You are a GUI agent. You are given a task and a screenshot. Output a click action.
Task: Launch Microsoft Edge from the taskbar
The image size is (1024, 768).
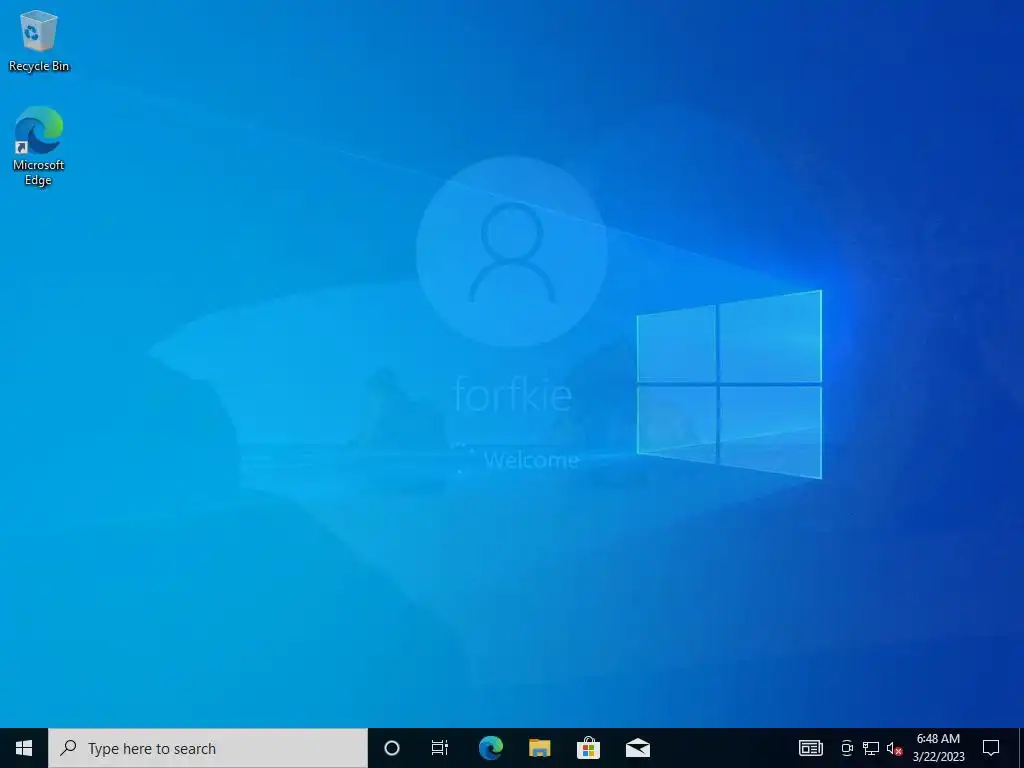[490, 748]
